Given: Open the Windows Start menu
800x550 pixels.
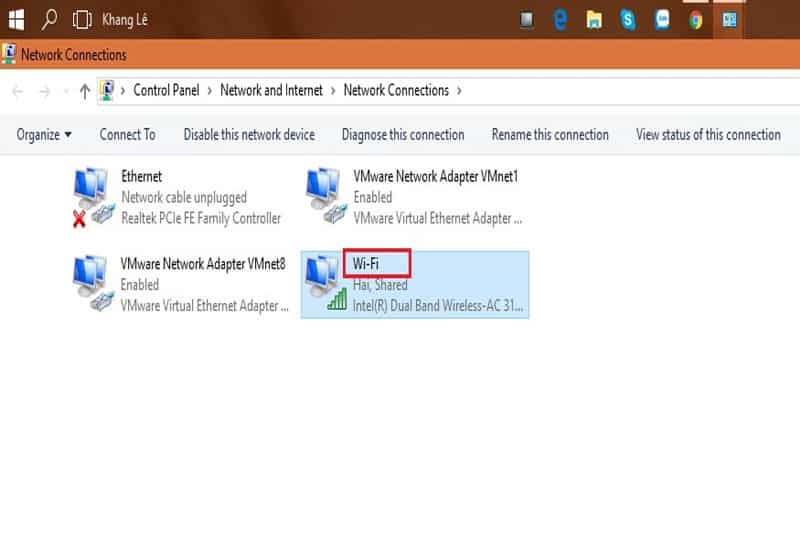Looking at the screenshot, I should click(17, 19).
